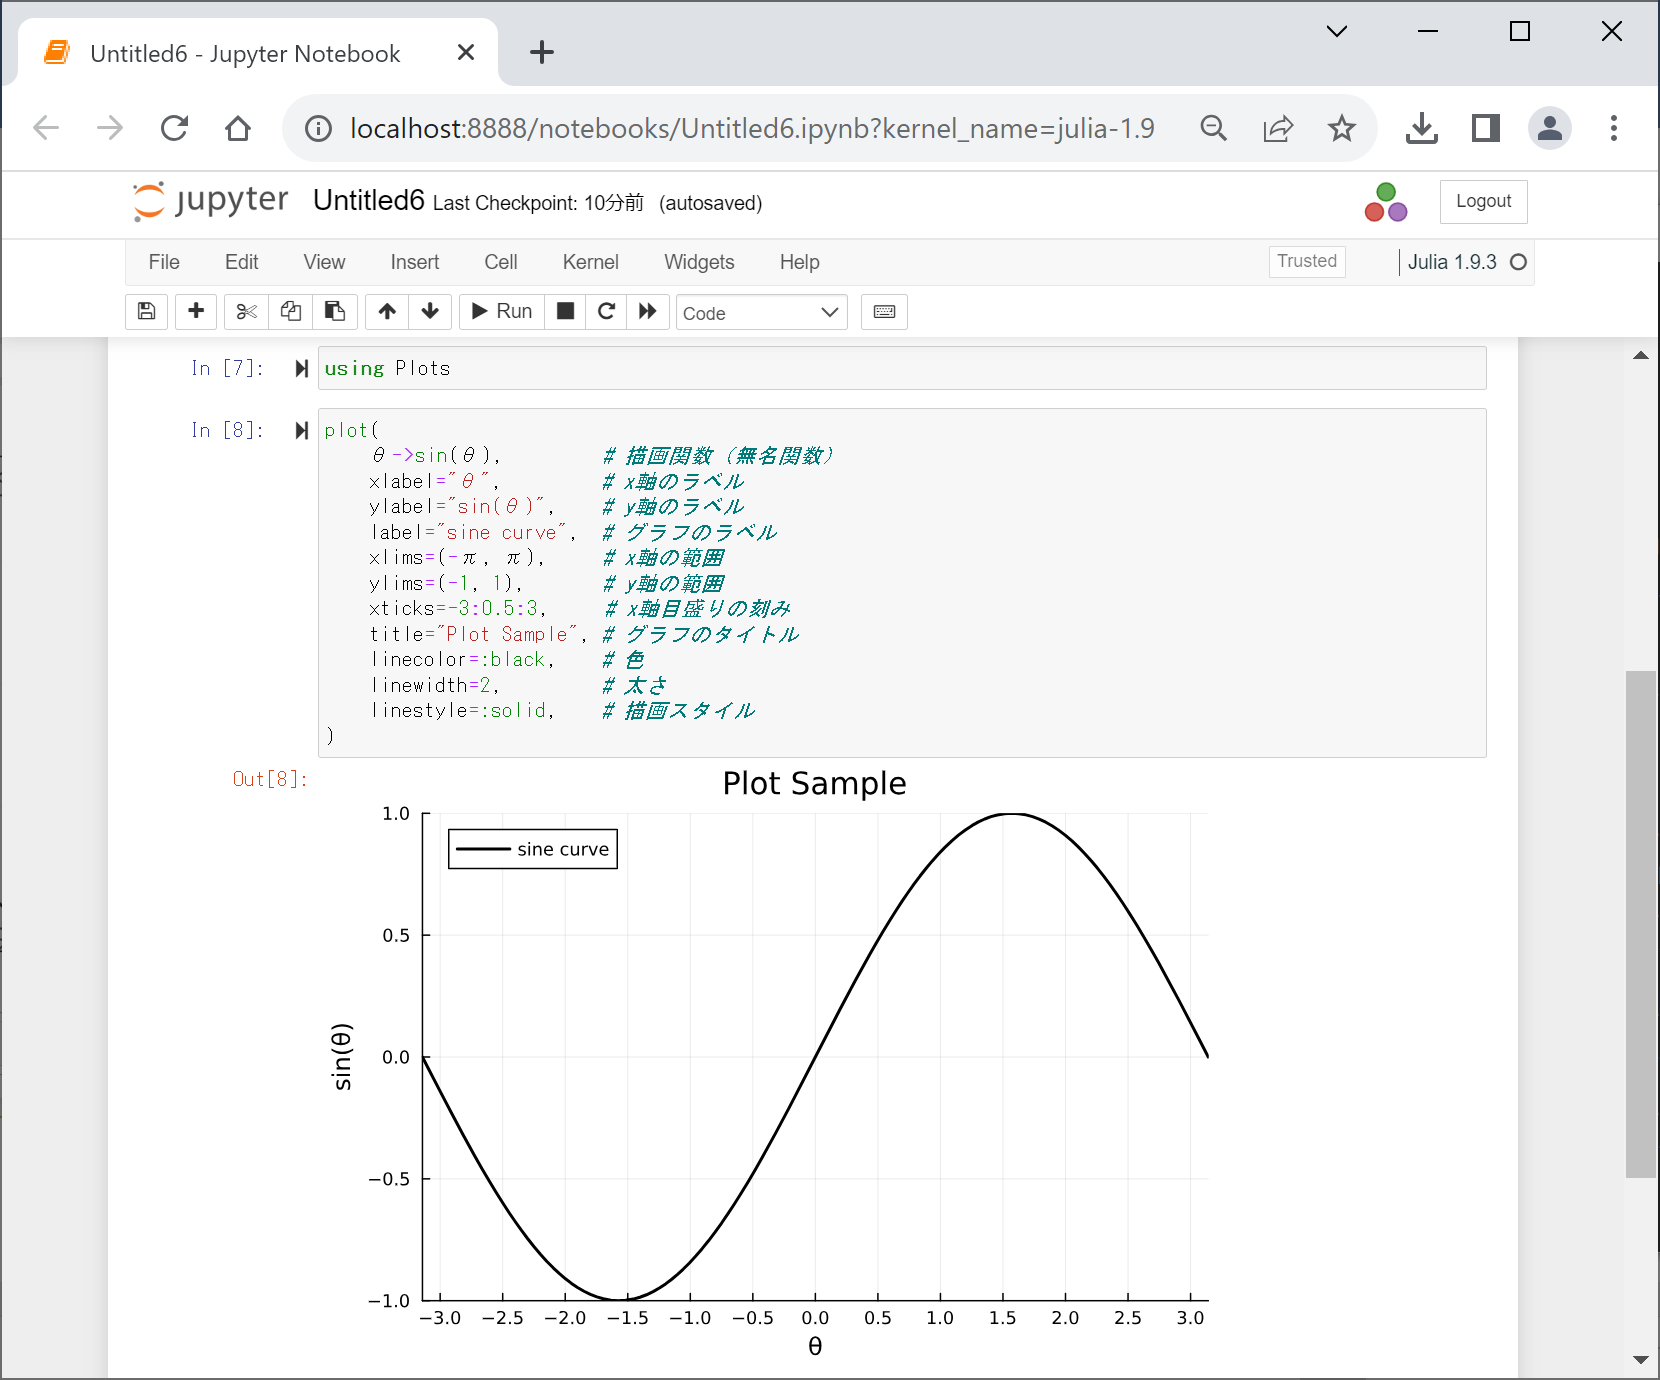Insert a cell below with plus icon
The height and width of the screenshot is (1380, 1660).
(196, 312)
